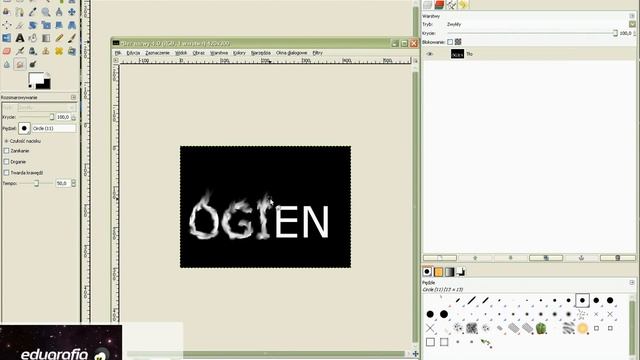Viewport: 640px width, 360px height.
Task: Click the tool options Krycie opacity slider
Action: tap(36, 118)
